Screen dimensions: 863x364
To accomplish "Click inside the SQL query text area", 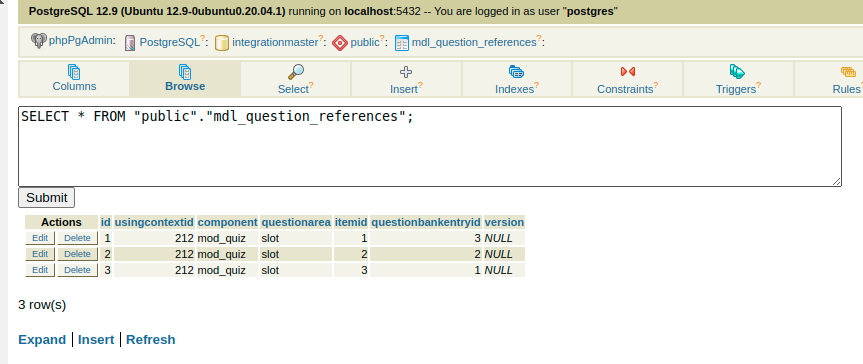I will point(430,146).
